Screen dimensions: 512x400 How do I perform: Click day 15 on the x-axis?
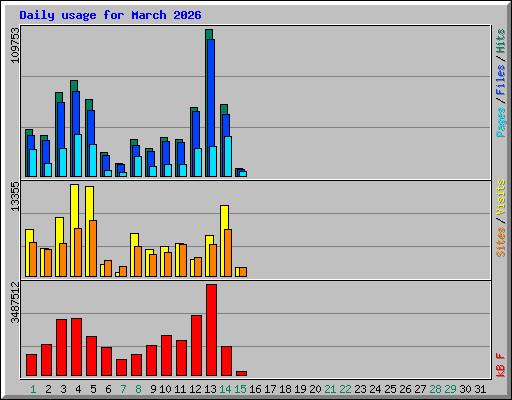[240, 389]
